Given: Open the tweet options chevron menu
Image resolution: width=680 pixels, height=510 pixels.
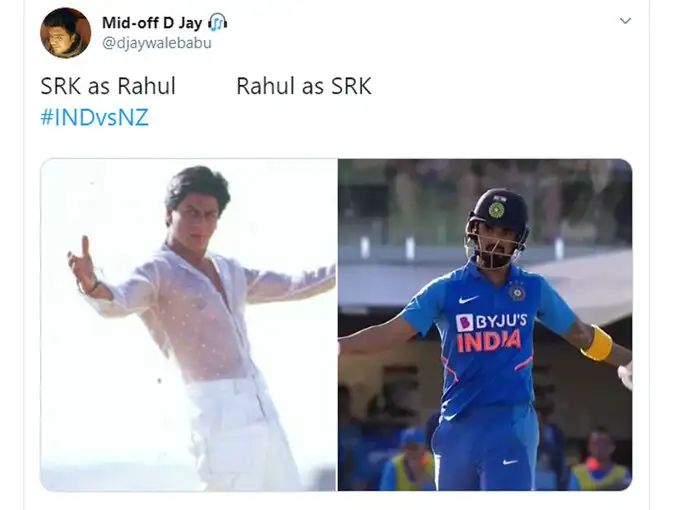Looking at the screenshot, I should pos(625,21).
